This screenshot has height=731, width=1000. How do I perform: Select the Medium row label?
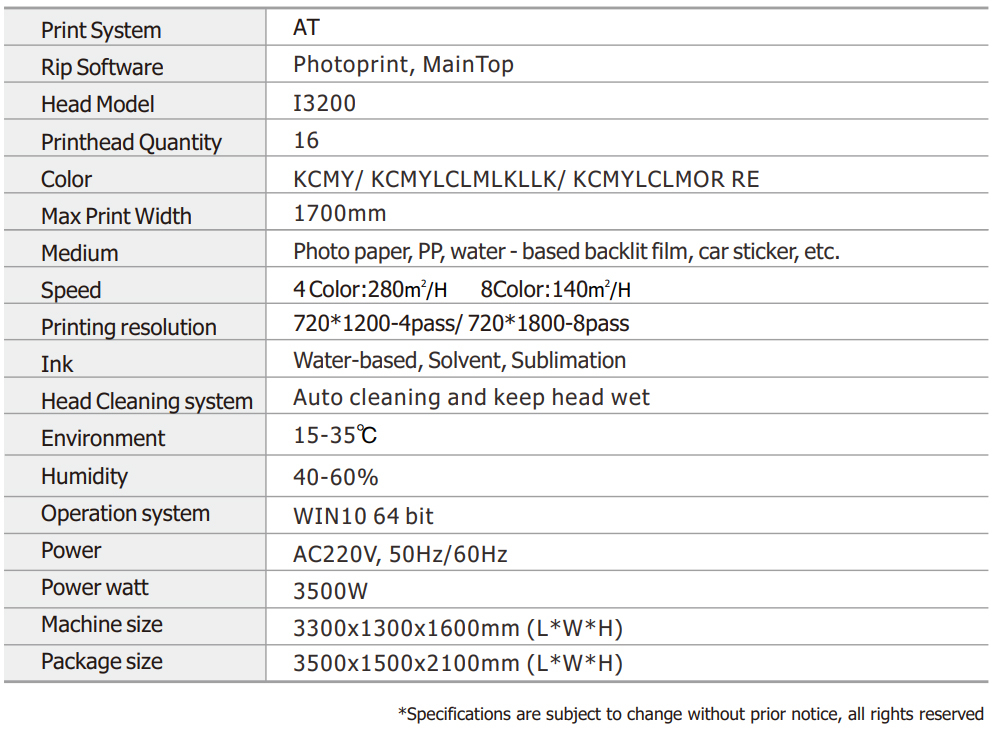(80, 253)
